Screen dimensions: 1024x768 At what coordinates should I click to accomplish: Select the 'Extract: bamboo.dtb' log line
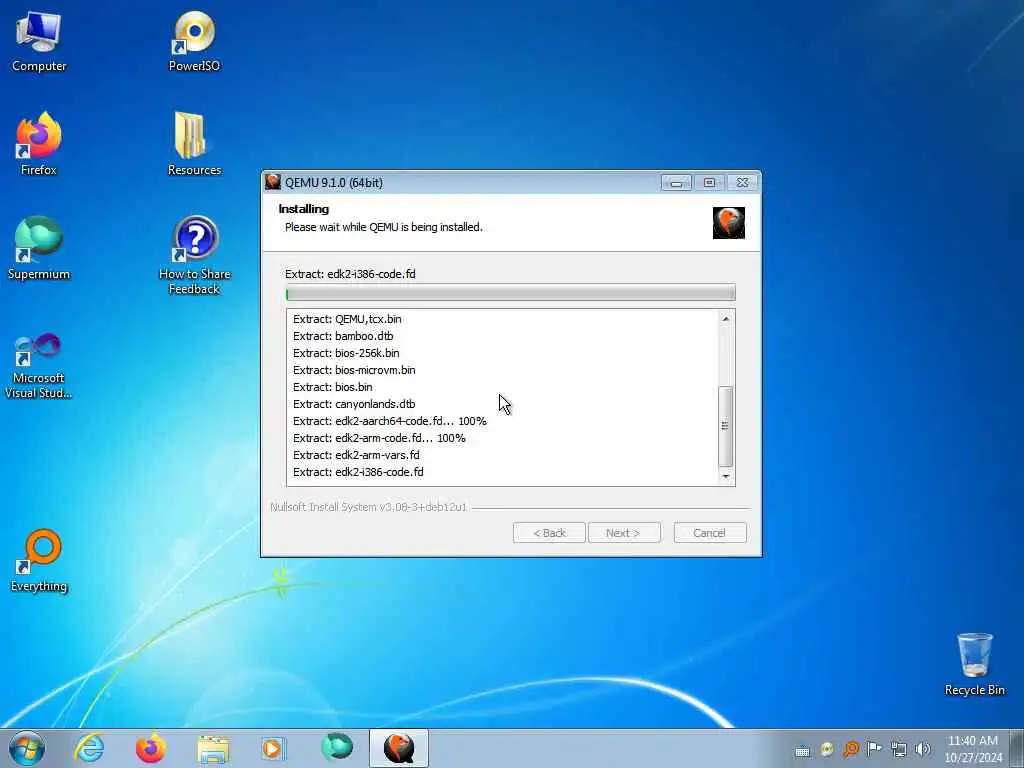click(344, 336)
